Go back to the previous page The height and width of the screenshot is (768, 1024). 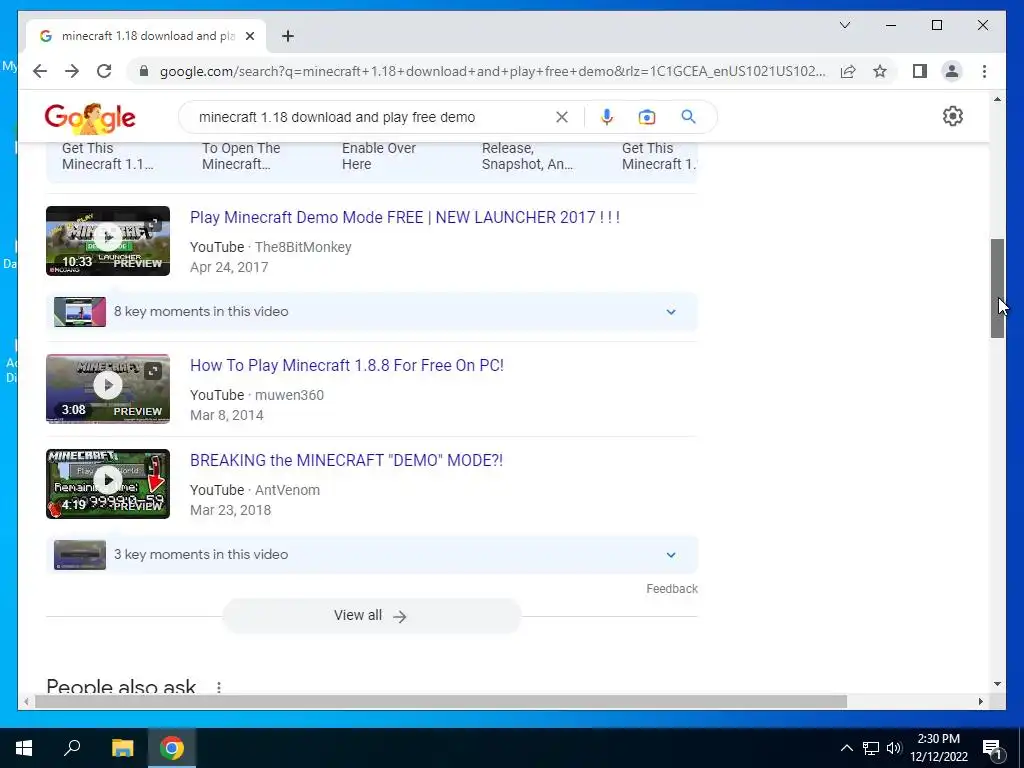(40, 71)
